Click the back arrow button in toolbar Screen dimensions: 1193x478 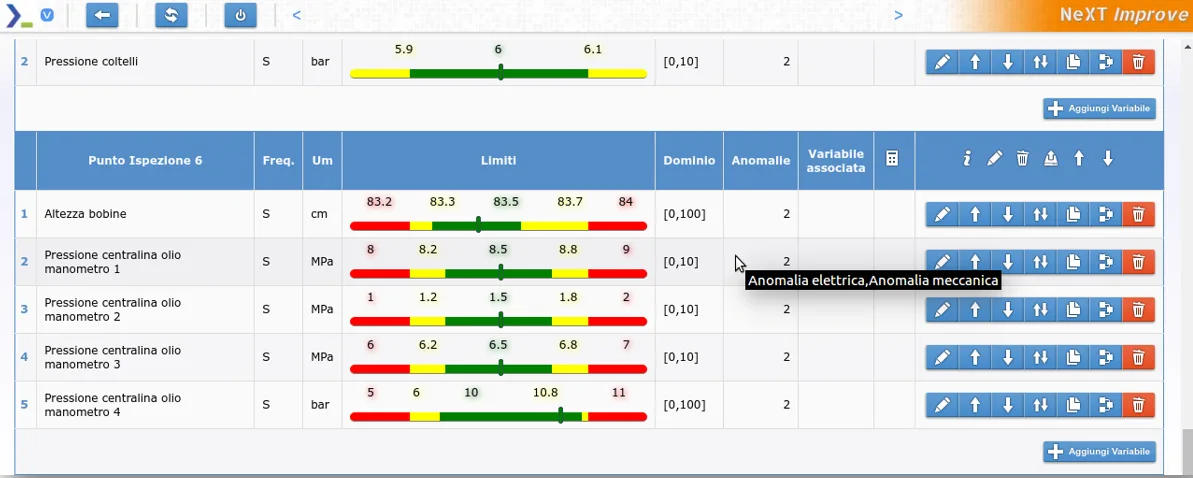click(x=102, y=15)
